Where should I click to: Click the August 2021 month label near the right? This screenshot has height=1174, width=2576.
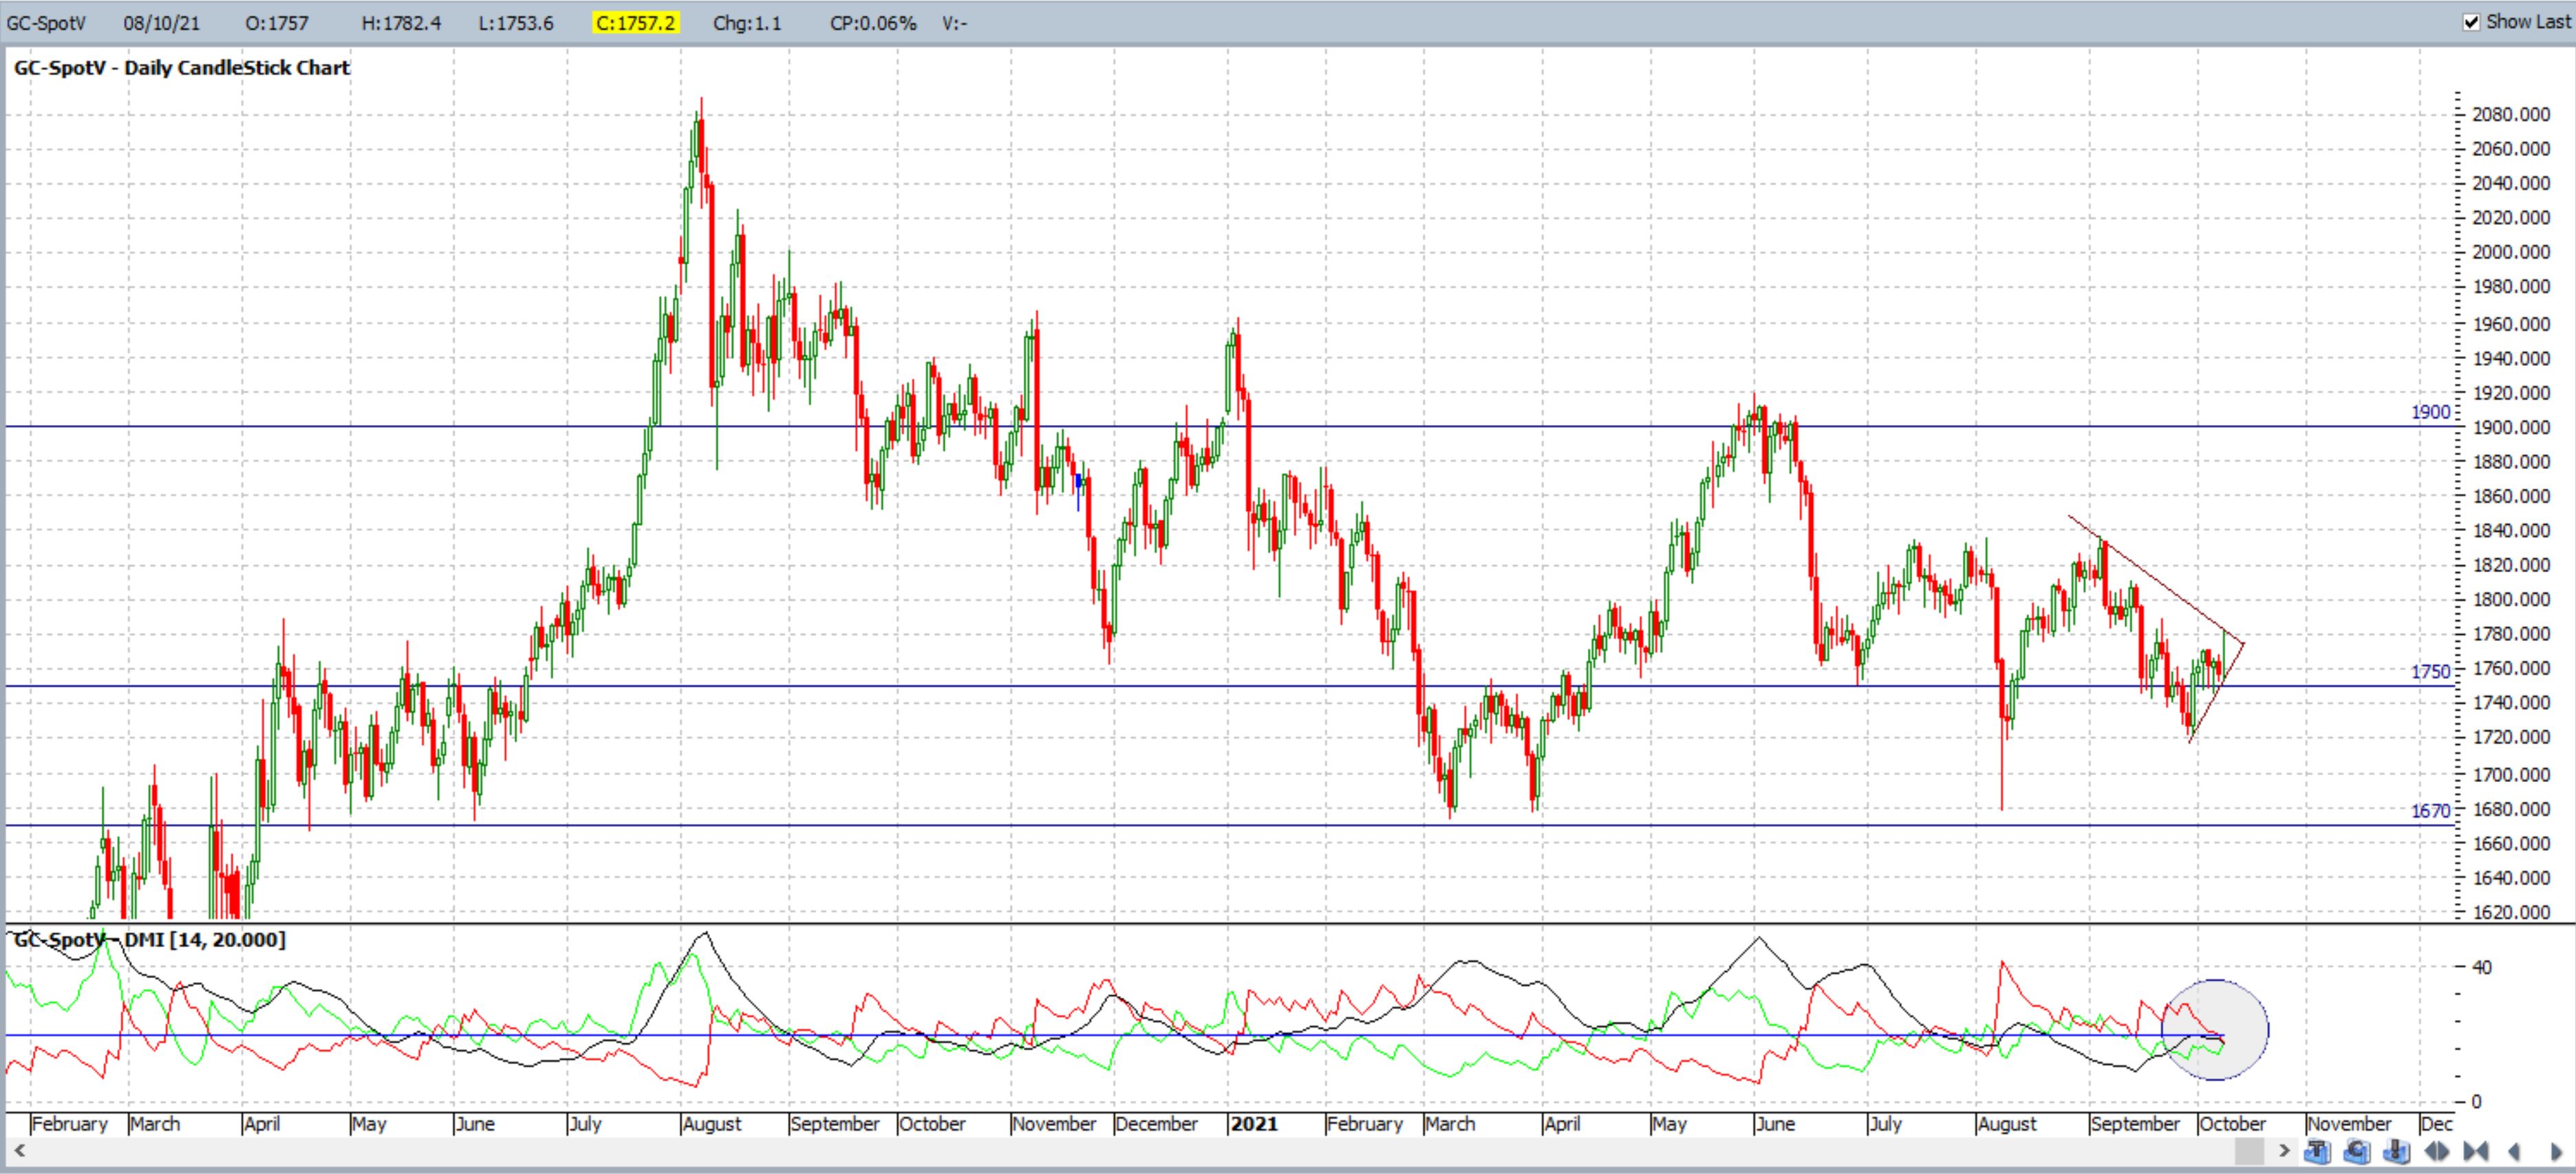[2007, 1124]
